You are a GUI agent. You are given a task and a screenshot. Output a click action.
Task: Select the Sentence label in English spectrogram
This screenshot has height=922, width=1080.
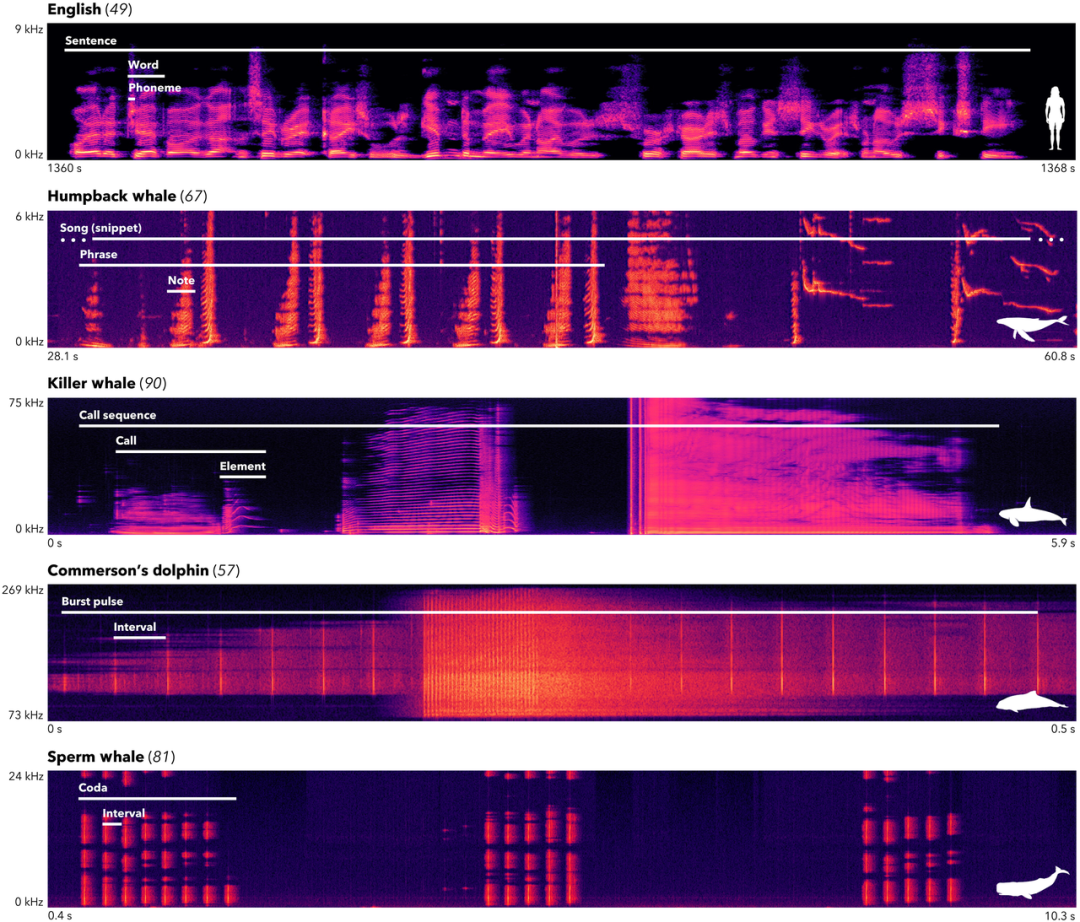point(91,41)
